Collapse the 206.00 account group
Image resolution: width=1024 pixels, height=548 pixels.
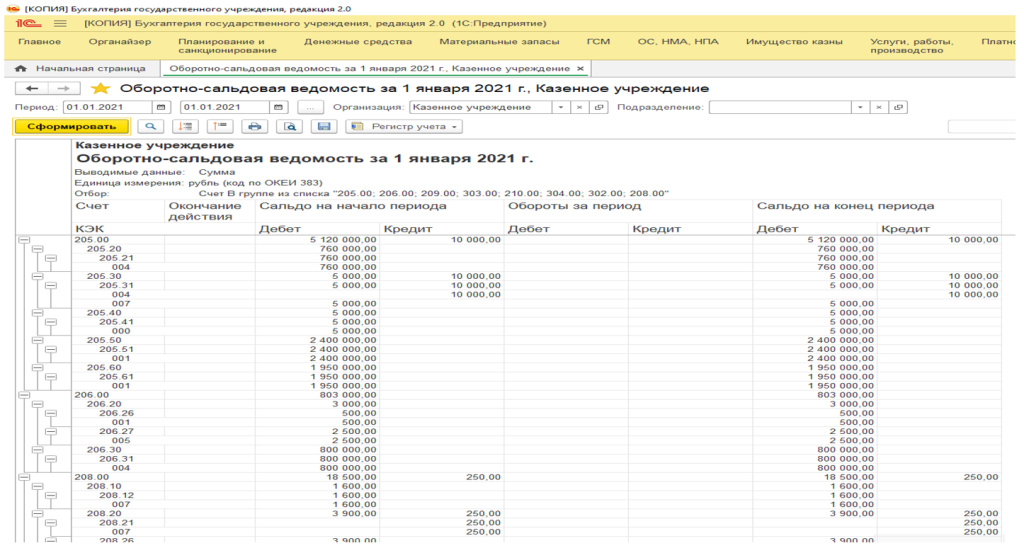tap(24, 395)
